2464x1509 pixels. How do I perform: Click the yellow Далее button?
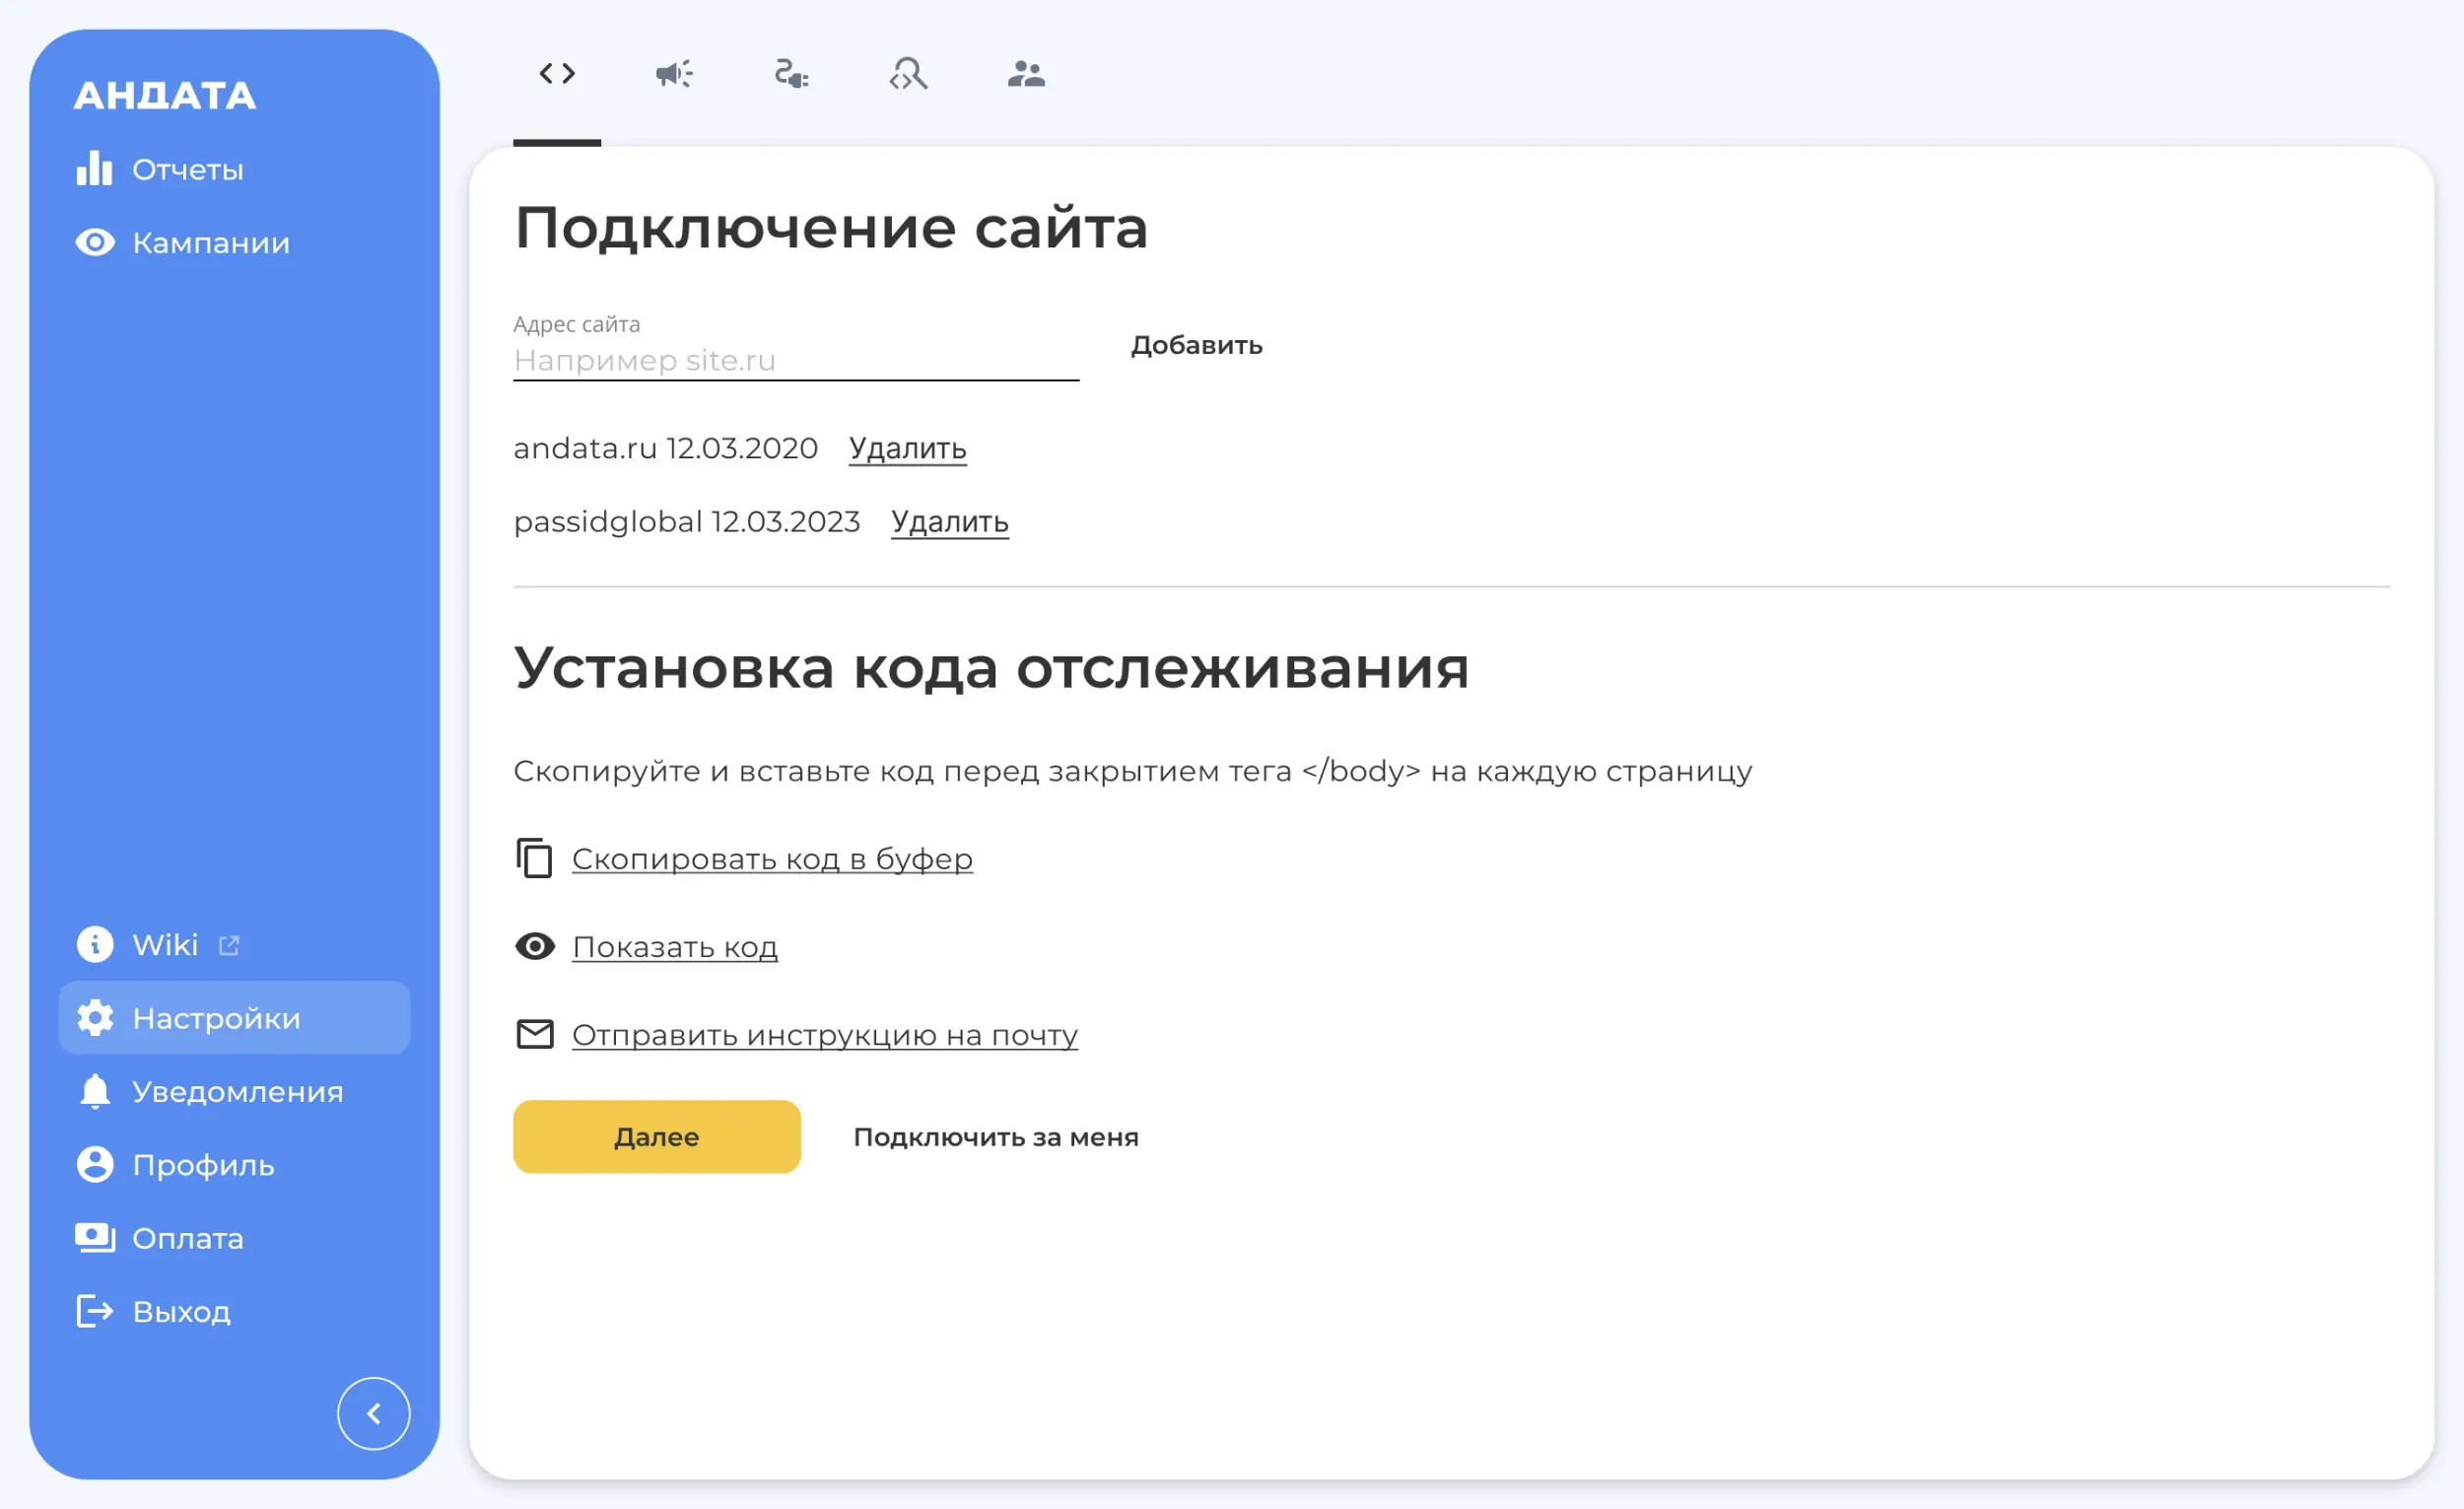click(657, 1137)
